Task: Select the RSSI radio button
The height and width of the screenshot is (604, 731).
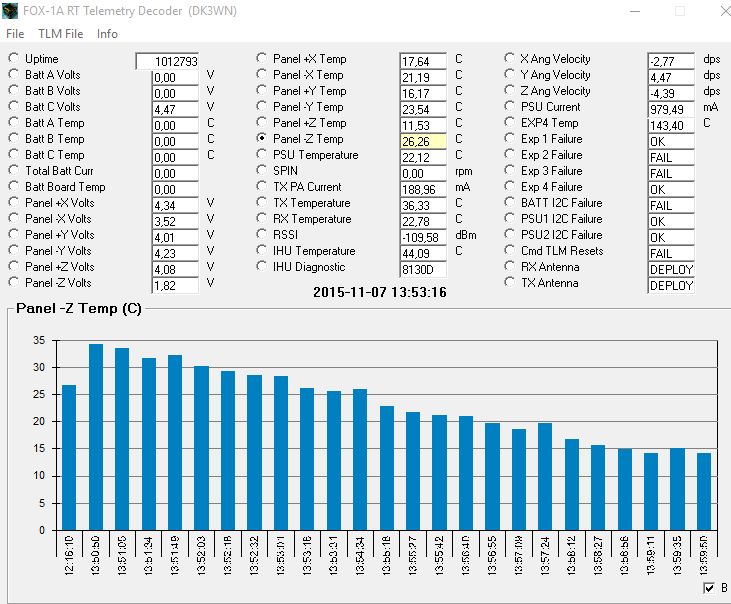Action: click(262, 234)
